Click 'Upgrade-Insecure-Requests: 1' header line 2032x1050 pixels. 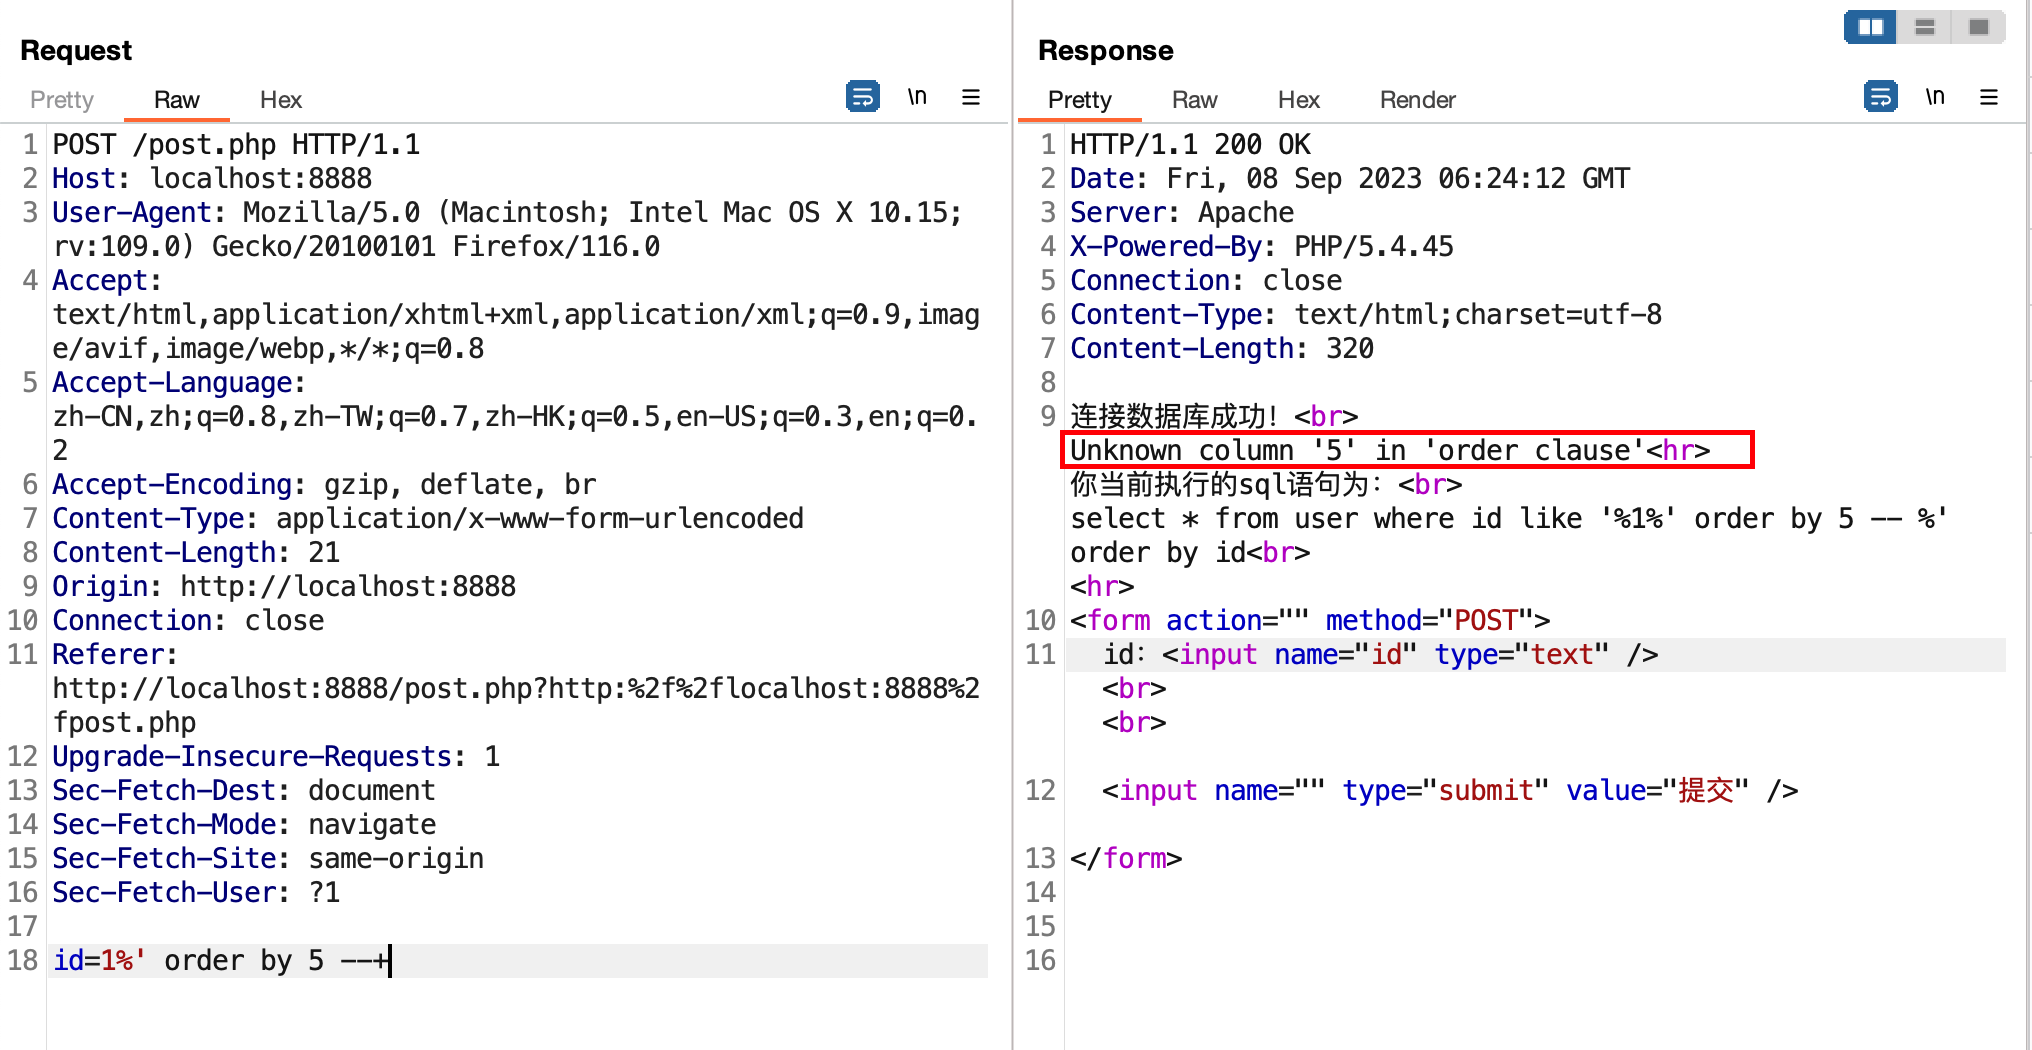click(276, 757)
